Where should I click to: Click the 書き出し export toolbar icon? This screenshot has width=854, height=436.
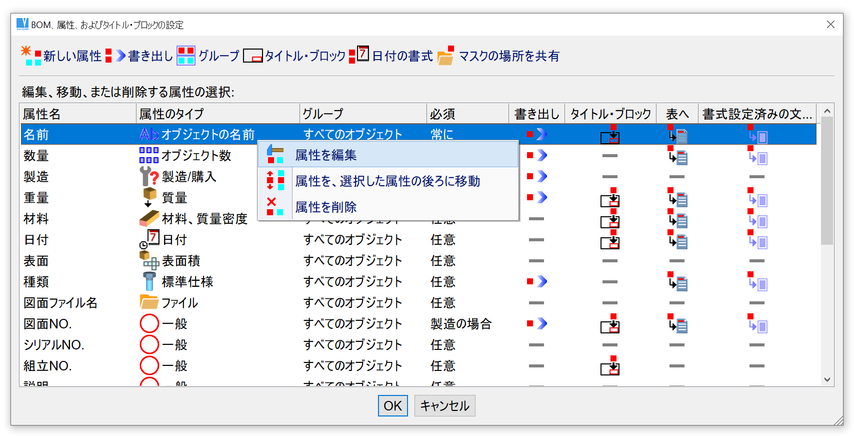point(114,56)
